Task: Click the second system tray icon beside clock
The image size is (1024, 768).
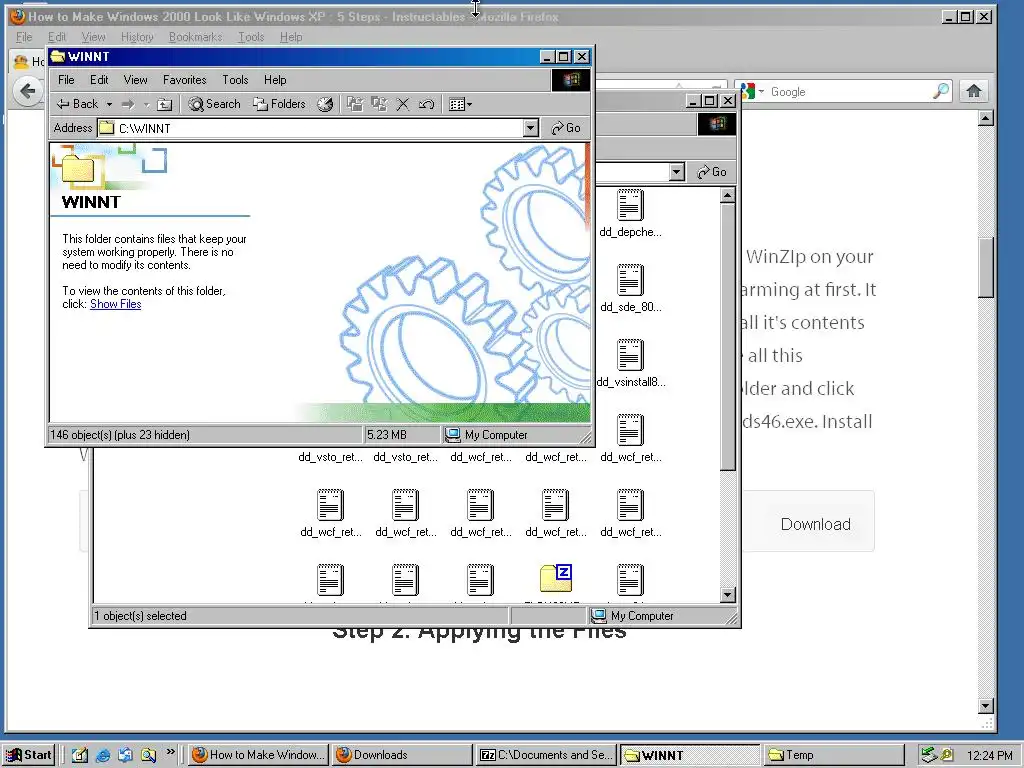Action: pyautogui.click(x=947, y=755)
